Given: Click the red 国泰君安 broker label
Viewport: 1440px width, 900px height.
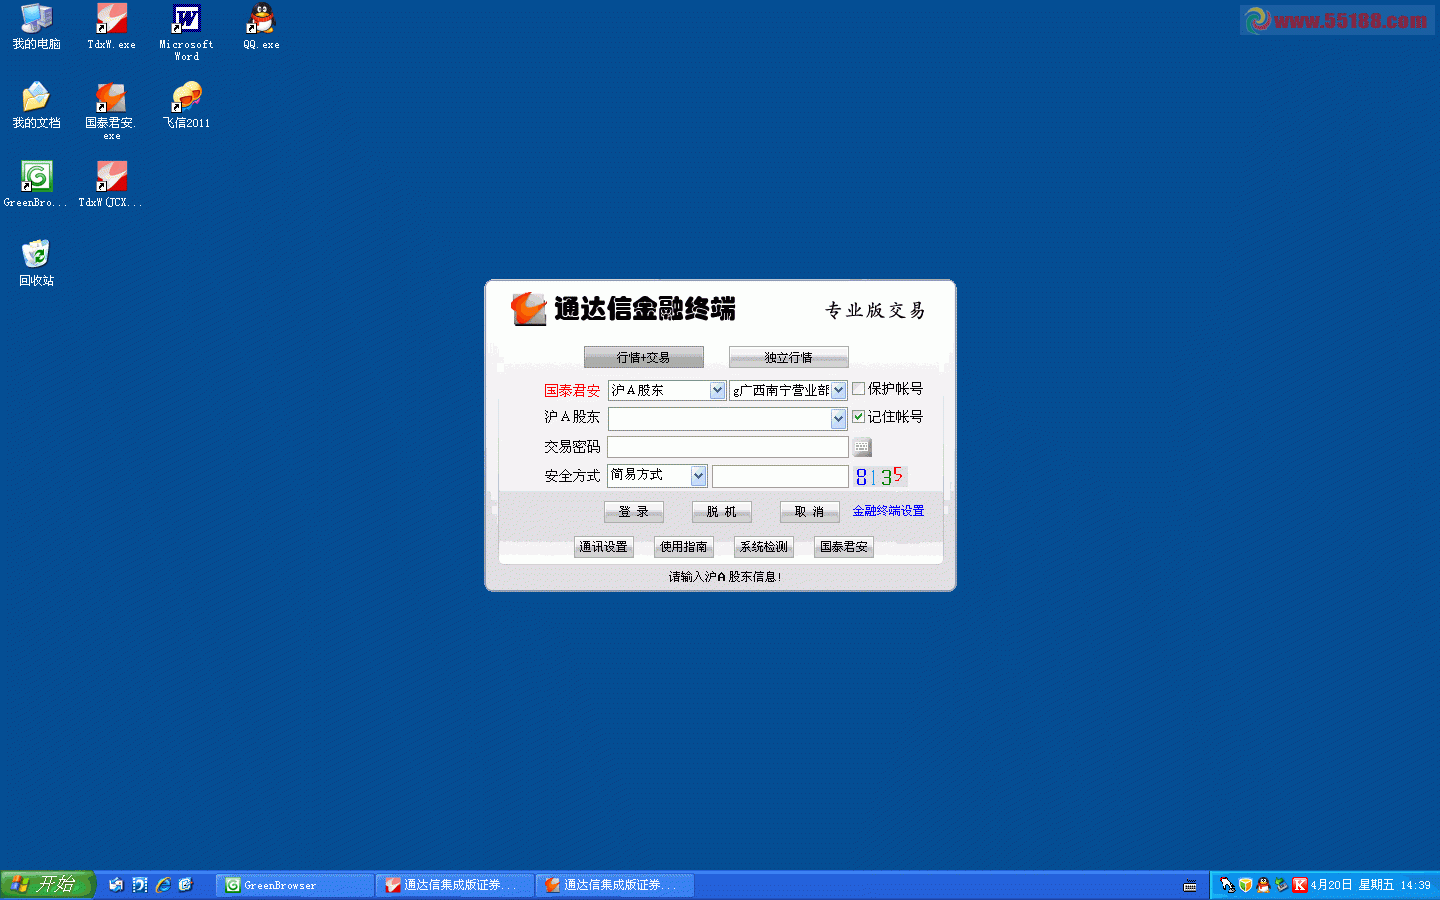Looking at the screenshot, I should point(572,391).
